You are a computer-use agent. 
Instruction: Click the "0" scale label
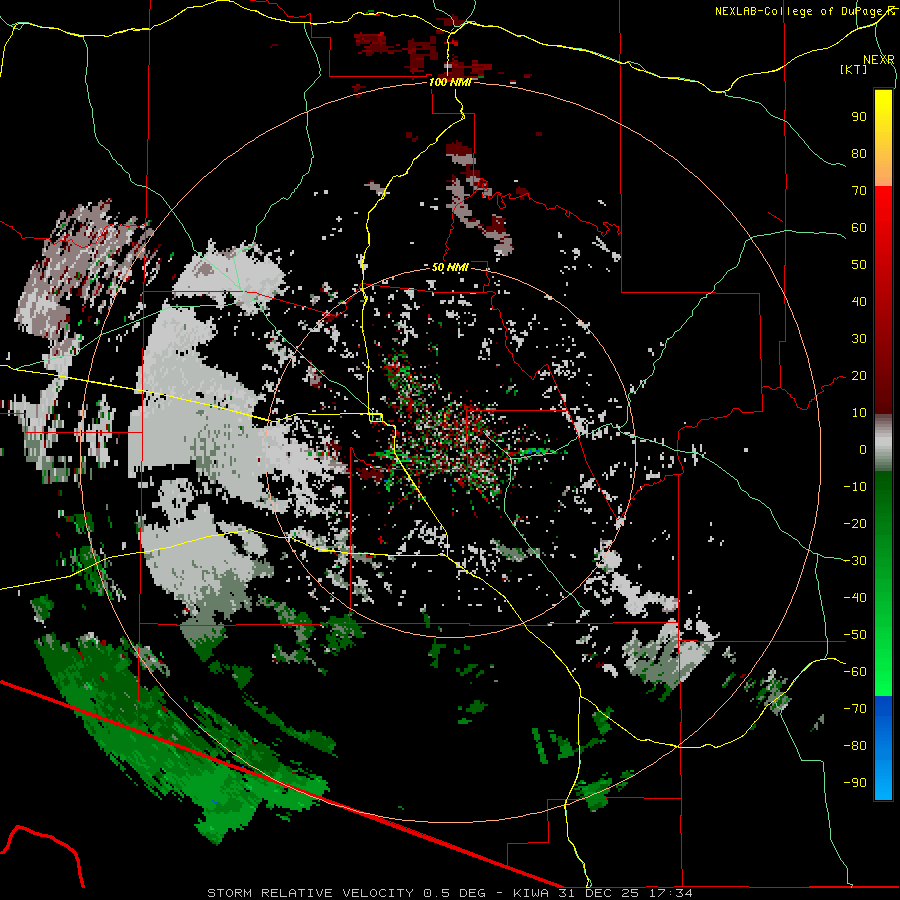pyautogui.click(x=863, y=450)
